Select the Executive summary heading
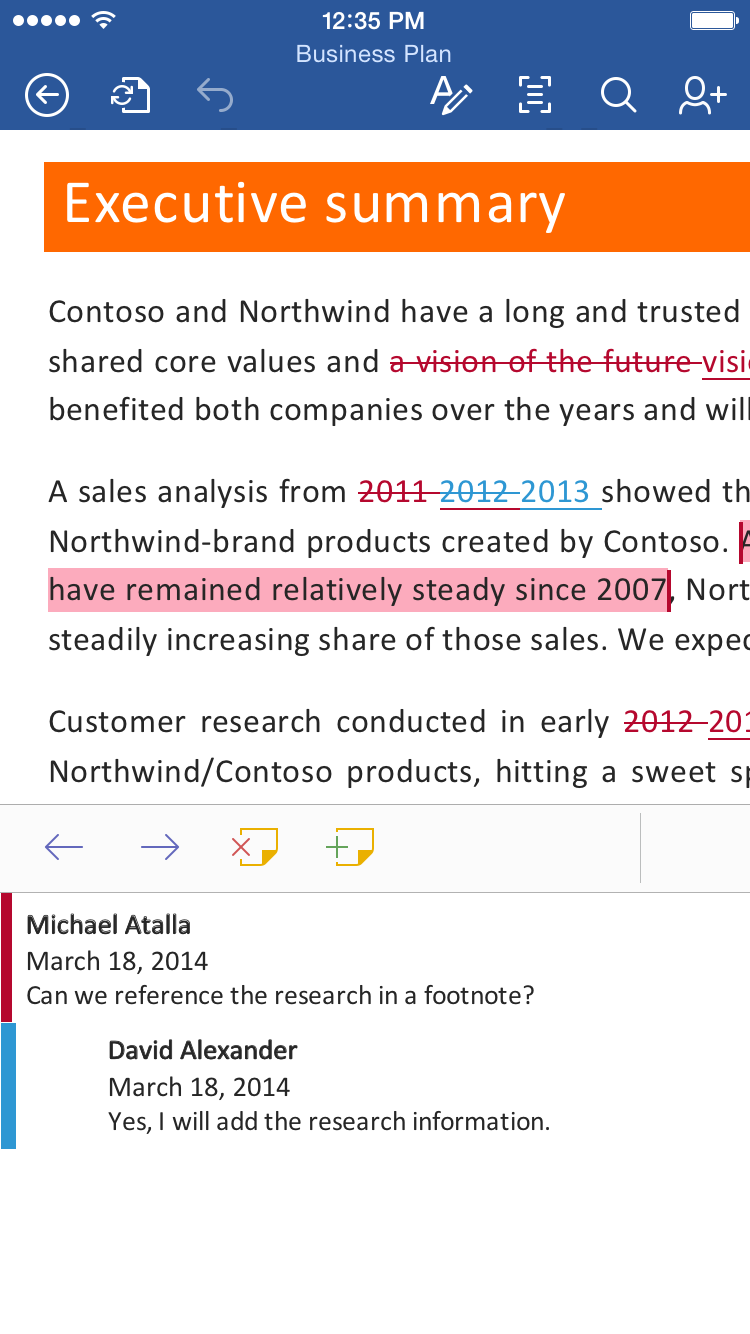This screenshot has height=1334, width=750. click(315, 204)
